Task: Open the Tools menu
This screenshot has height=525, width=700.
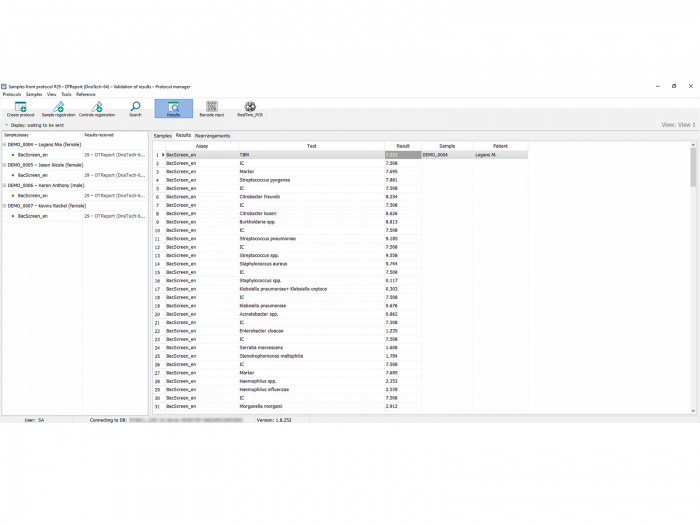Action: pos(66,94)
